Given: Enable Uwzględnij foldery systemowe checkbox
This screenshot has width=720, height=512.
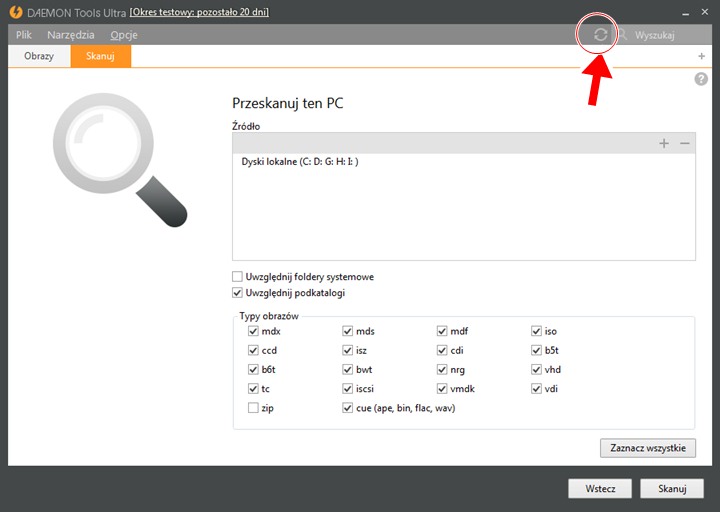Looking at the screenshot, I should pos(237,277).
